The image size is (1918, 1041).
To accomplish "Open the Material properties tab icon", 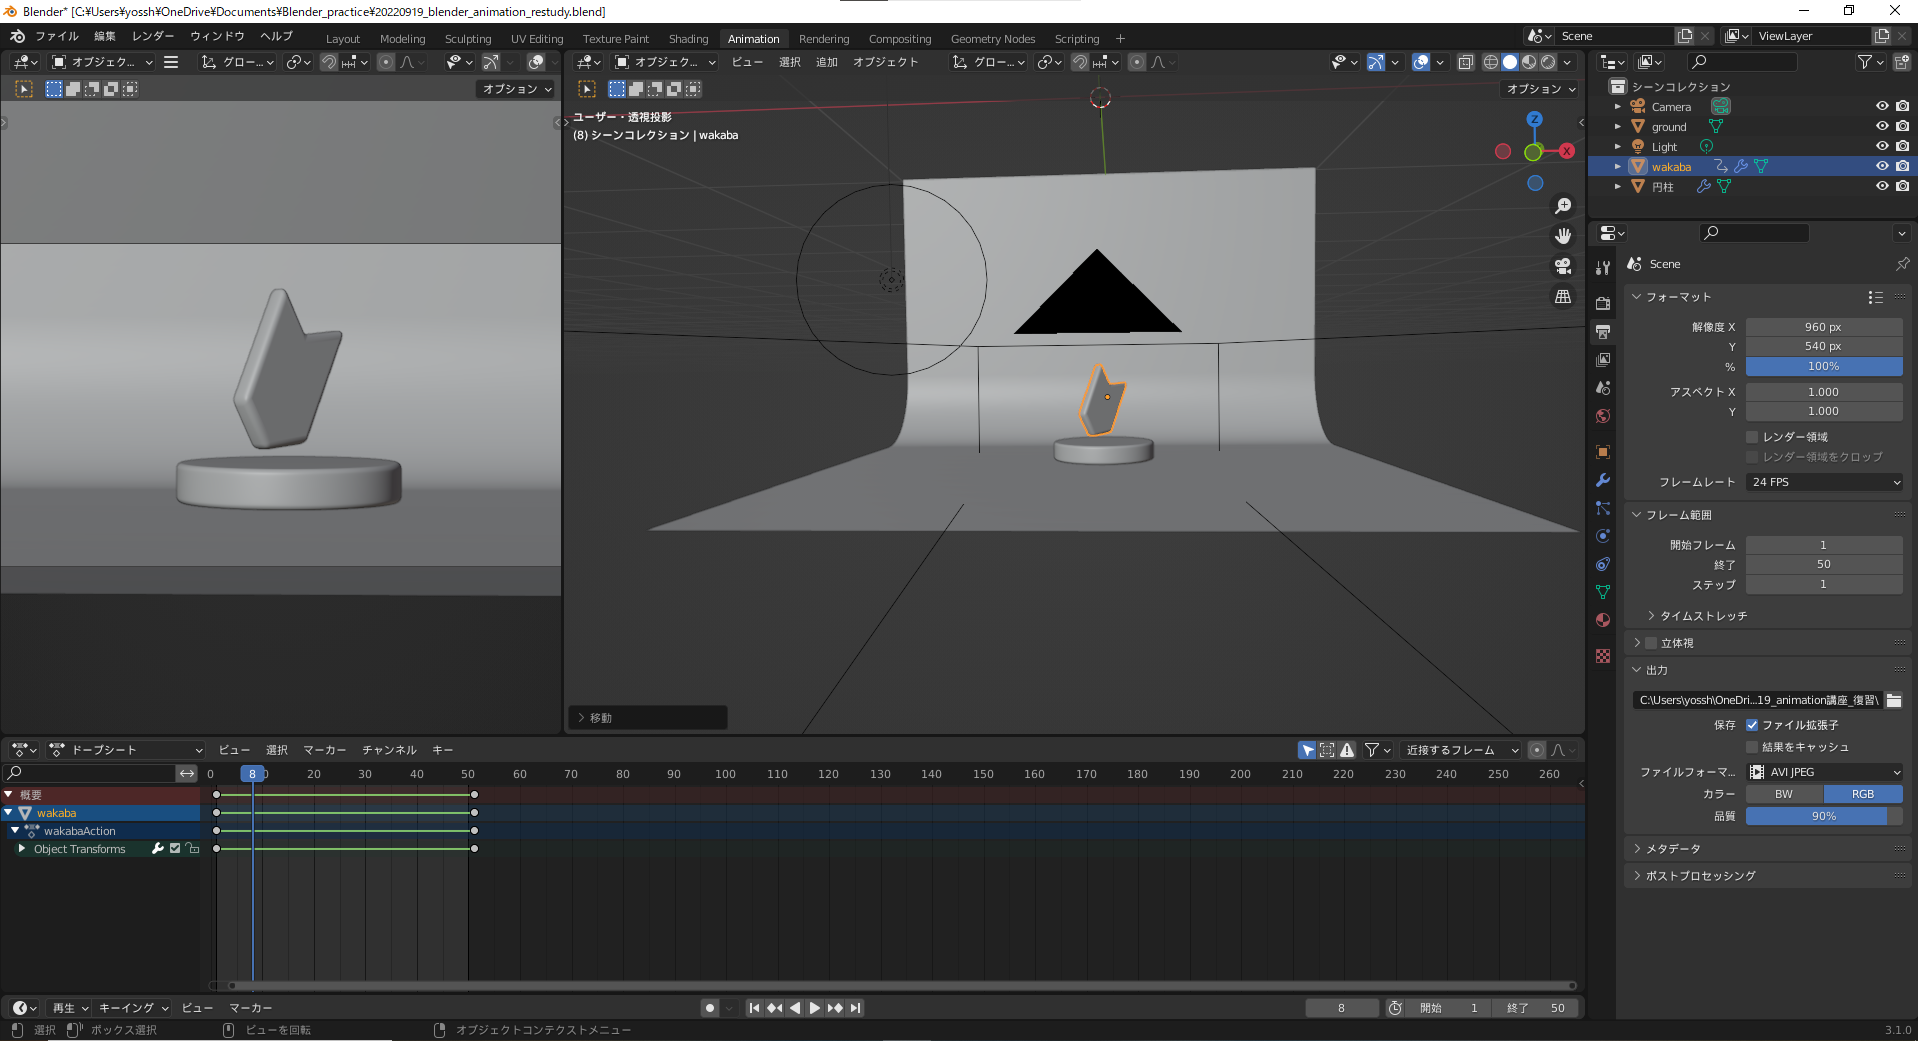I will point(1603,620).
